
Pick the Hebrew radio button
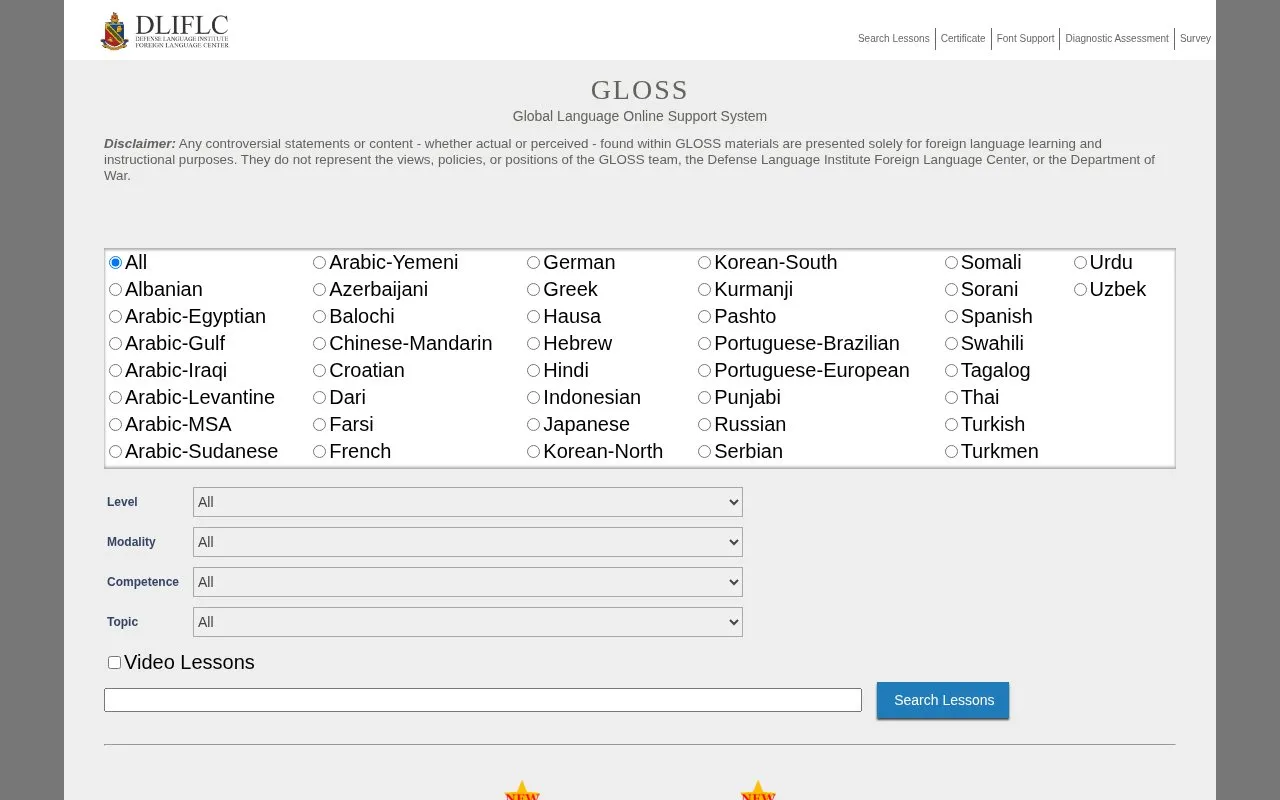pyautogui.click(x=534, y=344)
